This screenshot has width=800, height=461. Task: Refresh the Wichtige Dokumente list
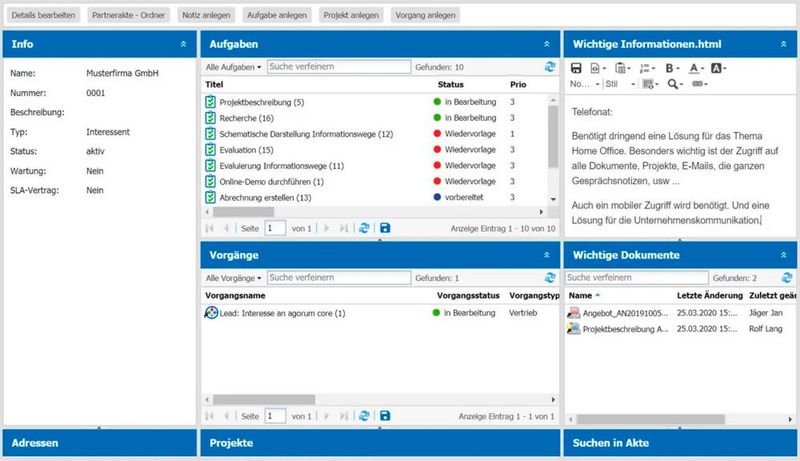787,277
